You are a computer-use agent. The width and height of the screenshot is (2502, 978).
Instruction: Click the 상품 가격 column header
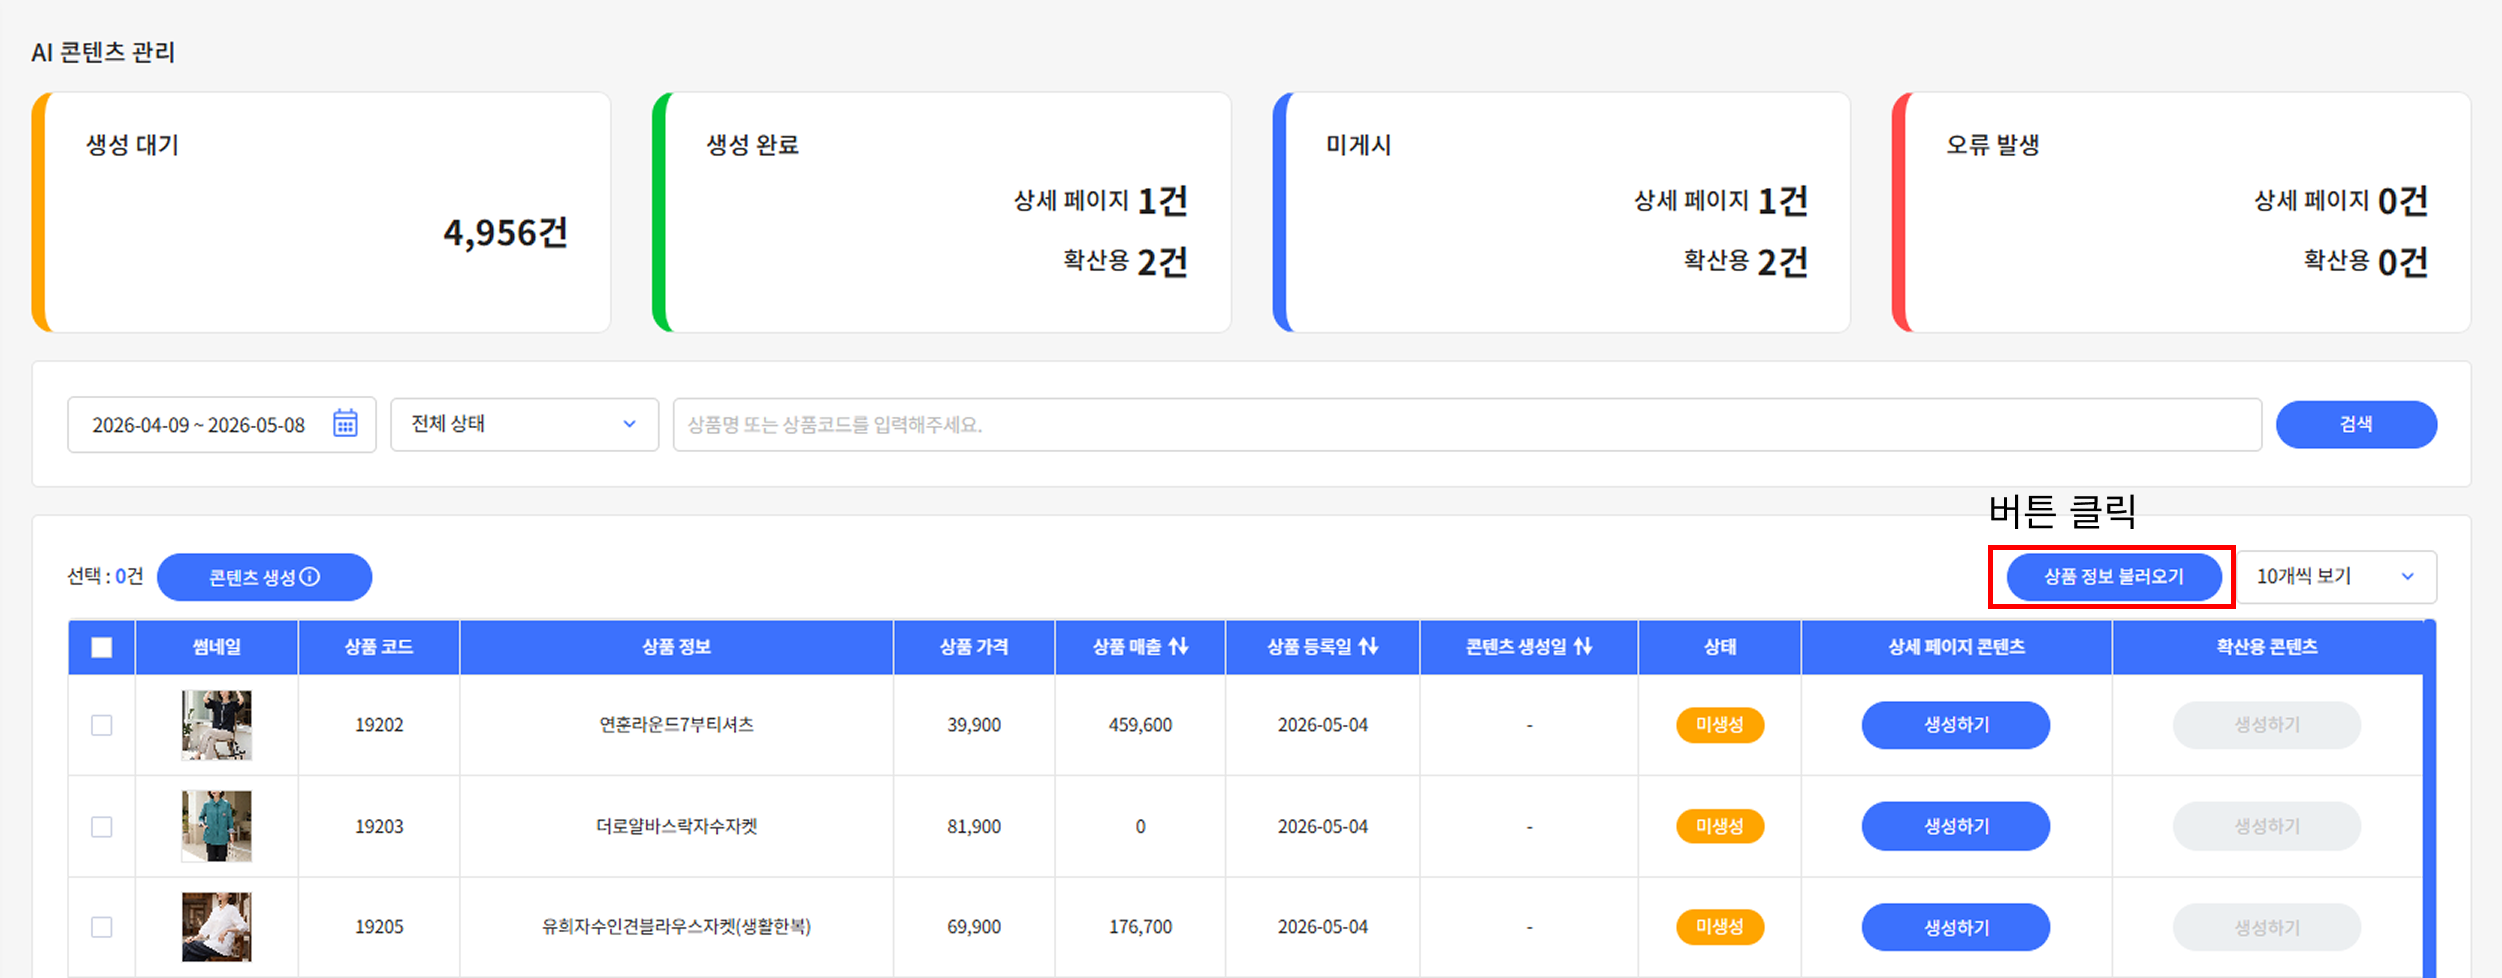974,647
